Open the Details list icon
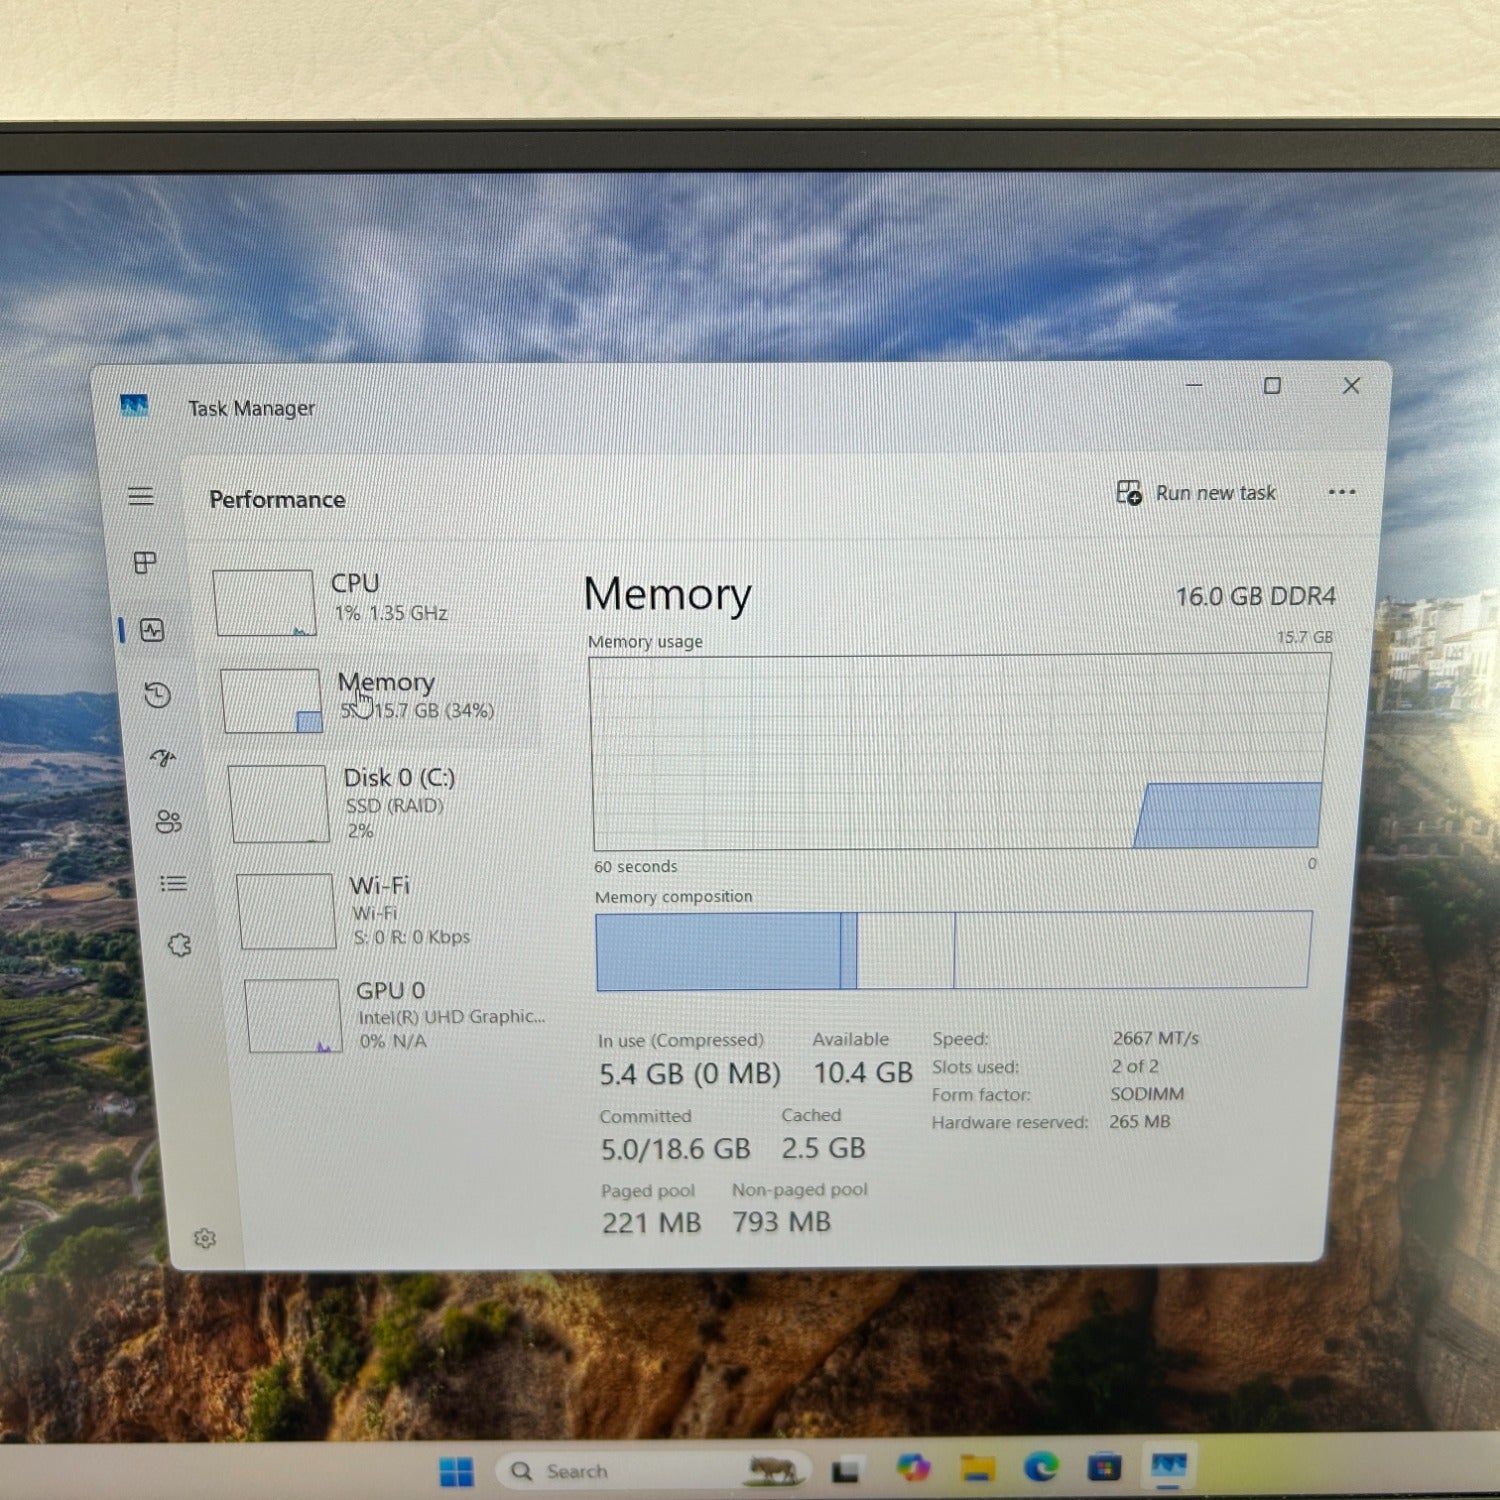The image size is (1500, 1500). 173,883
